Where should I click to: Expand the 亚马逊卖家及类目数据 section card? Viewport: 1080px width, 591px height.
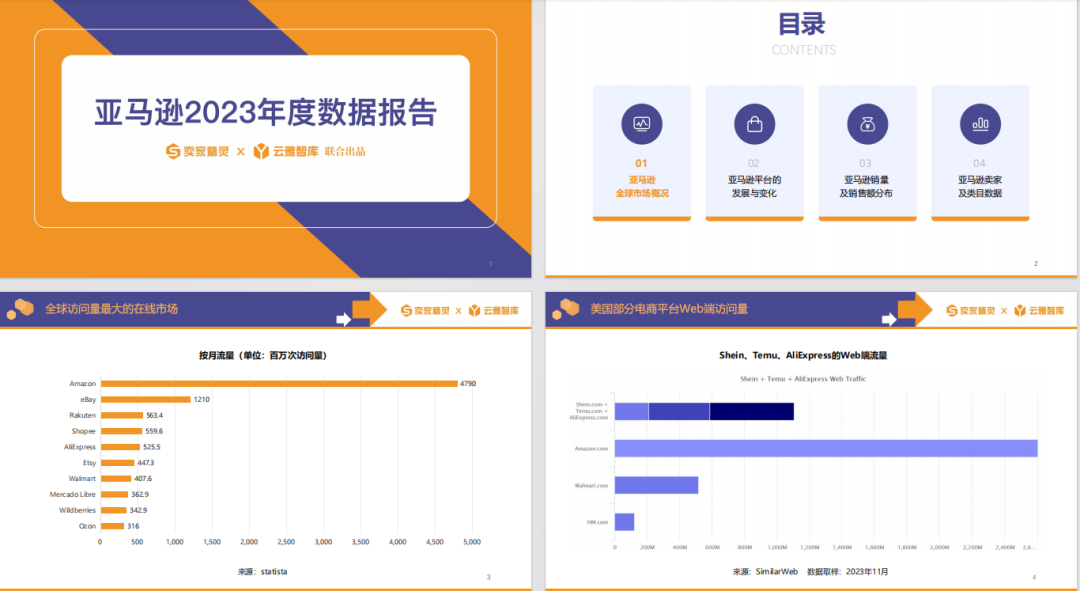click(980, 150)
